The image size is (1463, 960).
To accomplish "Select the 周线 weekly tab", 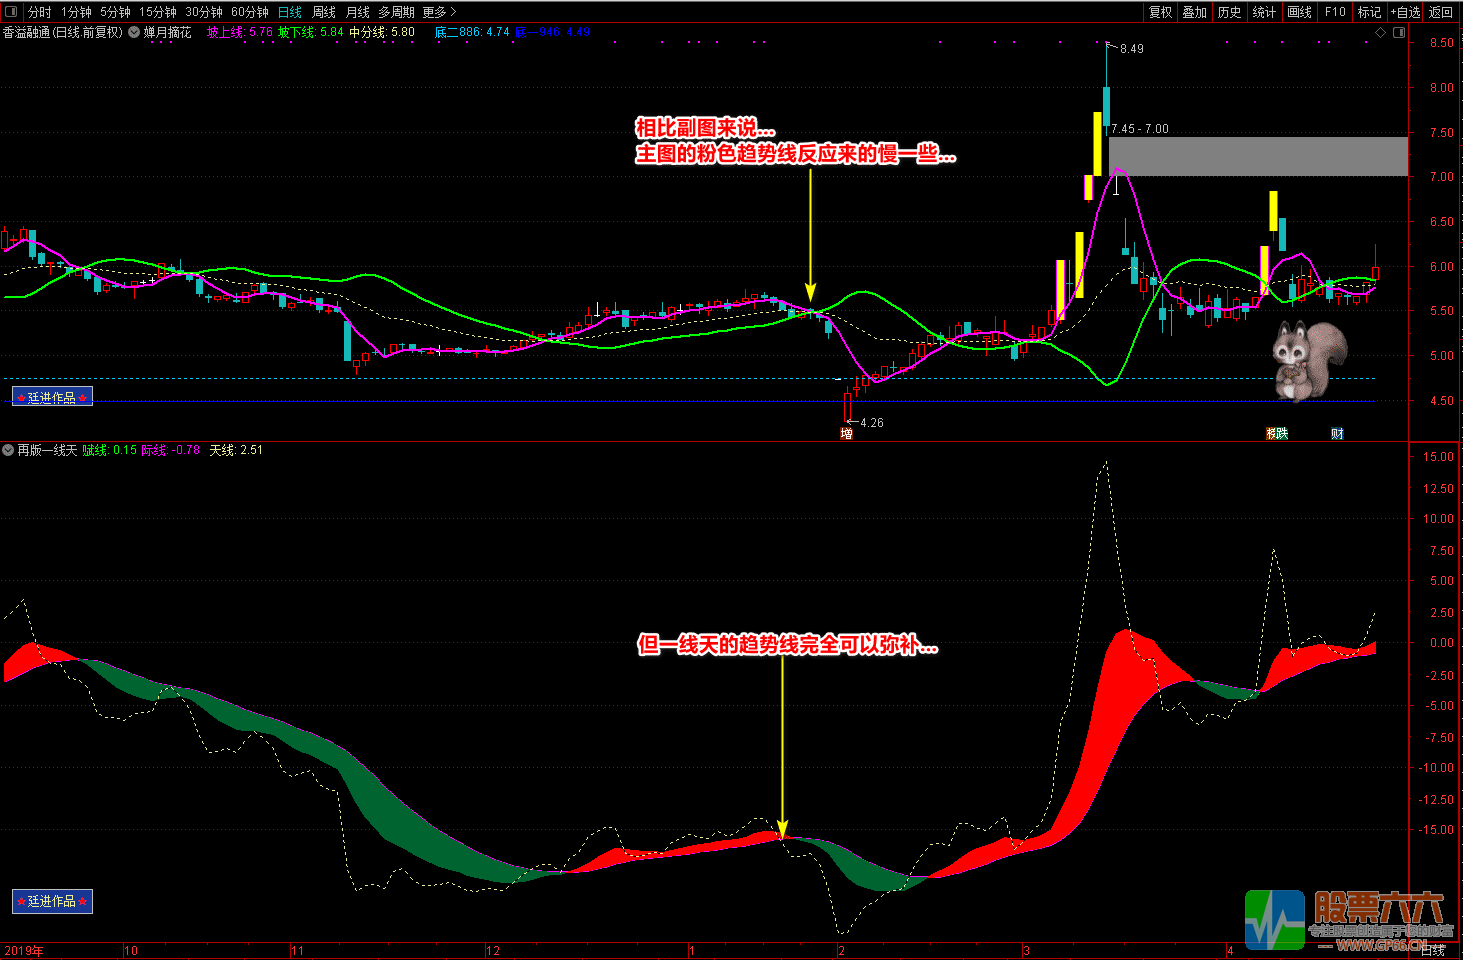I will pos(324,12).
